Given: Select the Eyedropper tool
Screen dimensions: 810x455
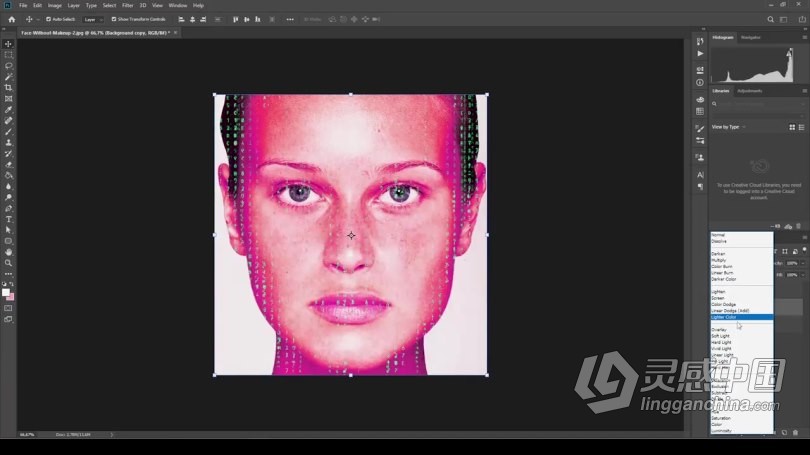Looking at the screenshot, I should (8, 110).
